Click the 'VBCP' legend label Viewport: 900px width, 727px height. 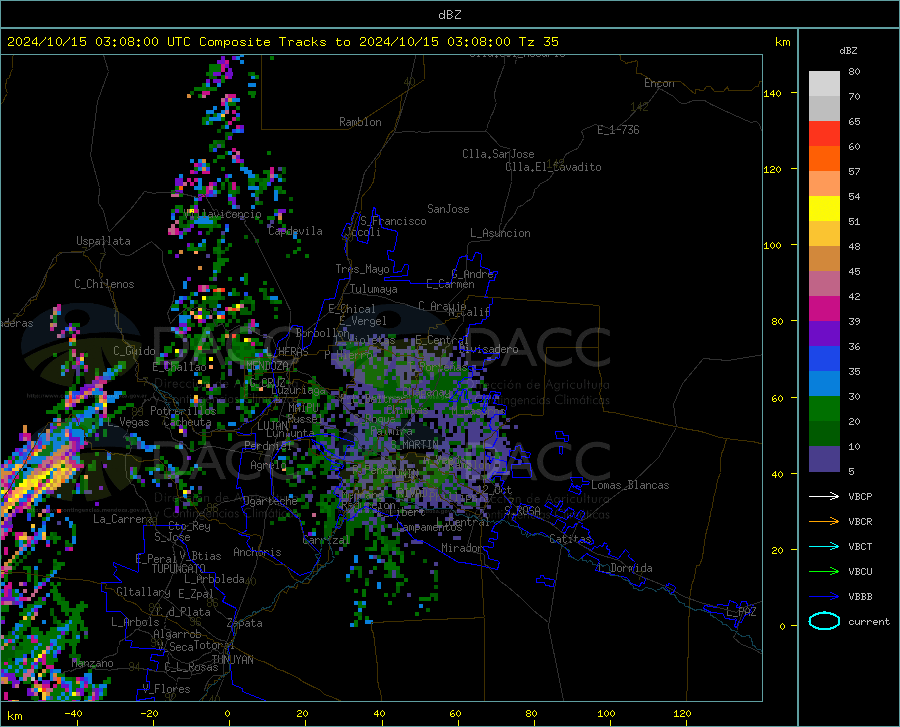point(860,496)
